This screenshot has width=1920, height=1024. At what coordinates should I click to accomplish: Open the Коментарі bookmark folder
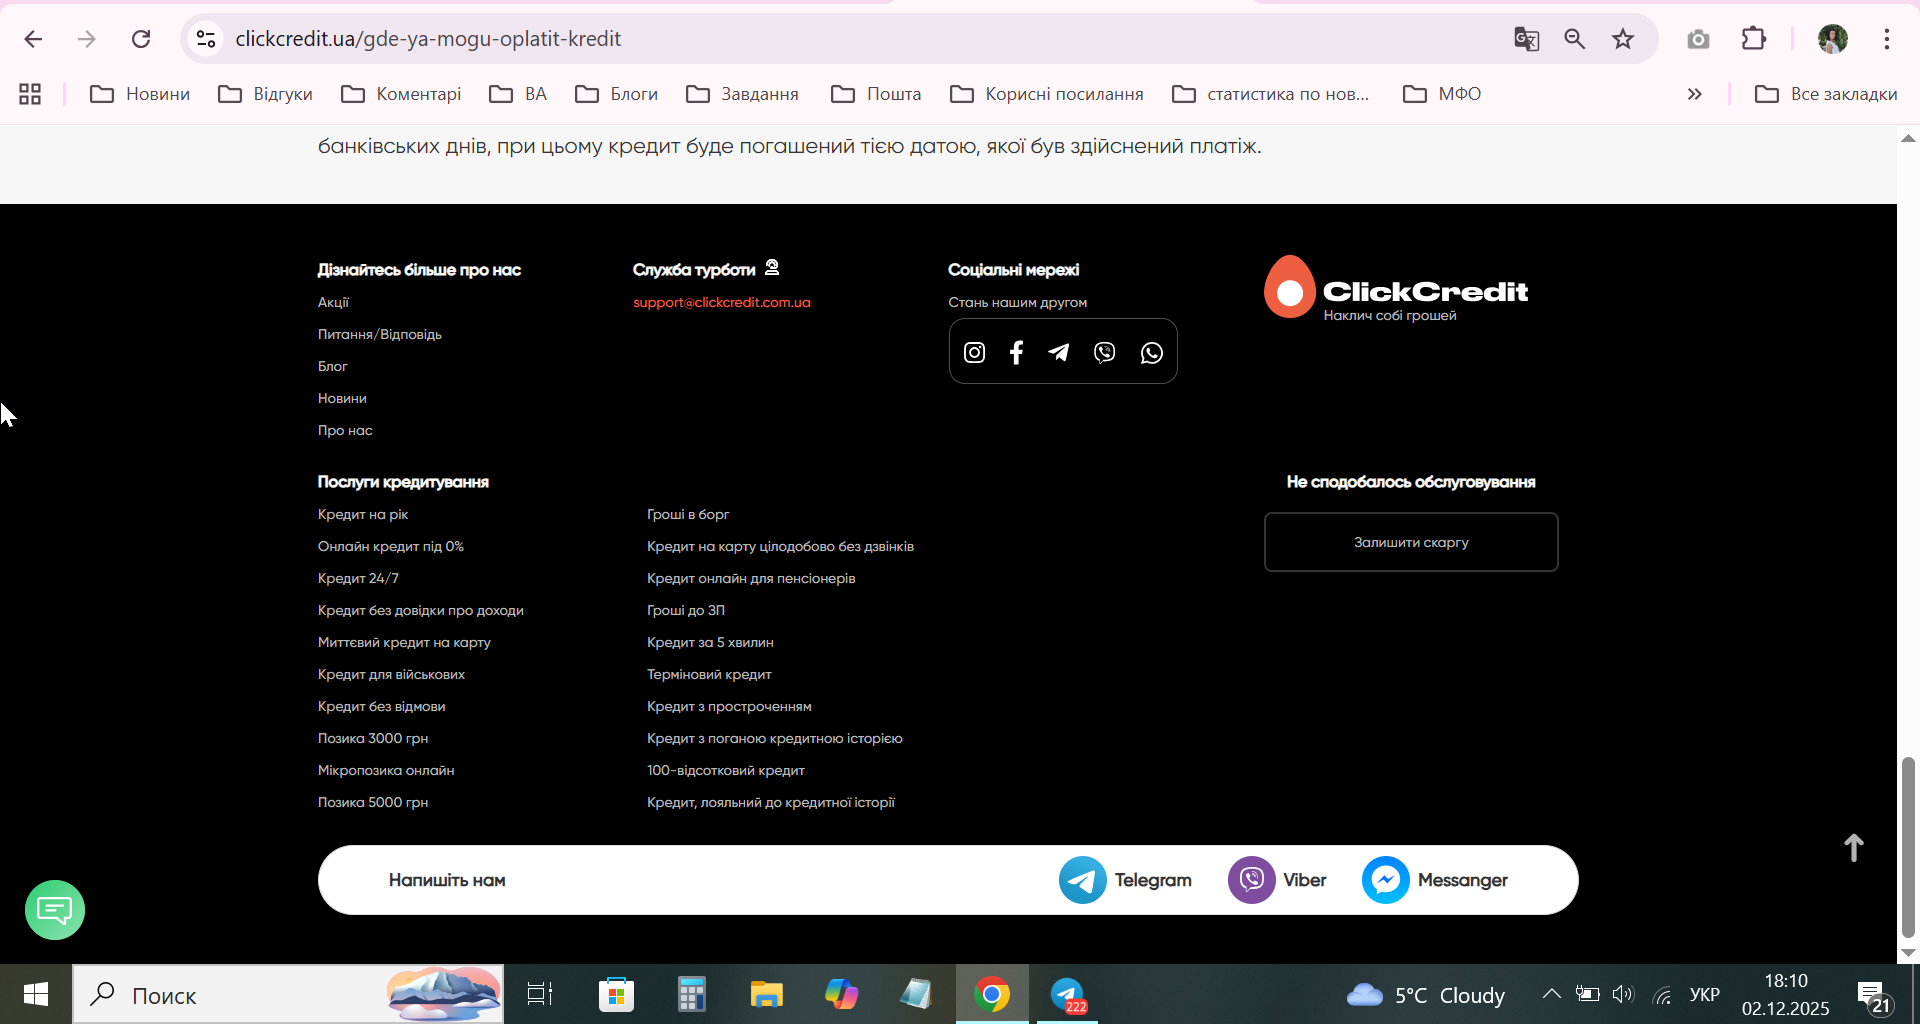point(401,94)
